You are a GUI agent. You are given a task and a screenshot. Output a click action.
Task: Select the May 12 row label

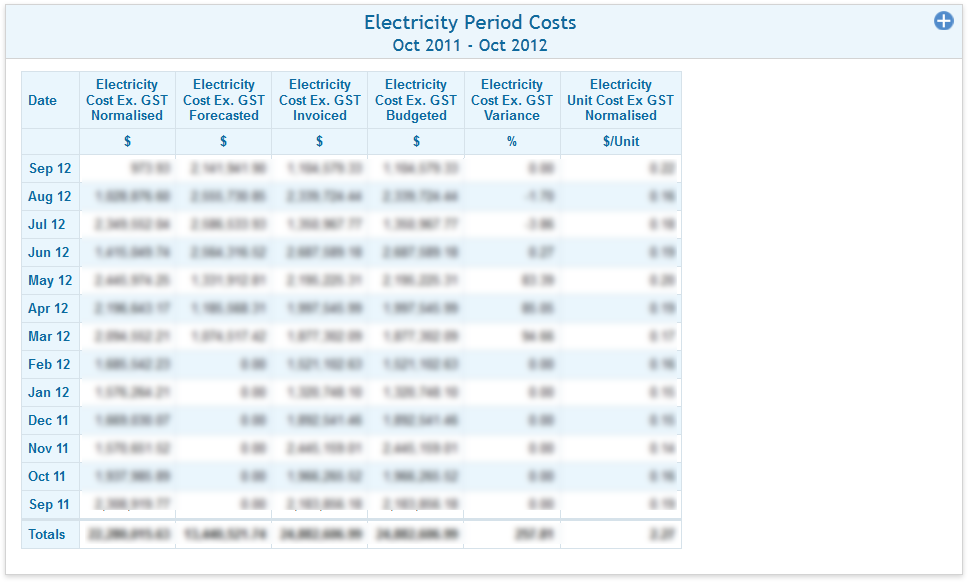click(50, 280)
